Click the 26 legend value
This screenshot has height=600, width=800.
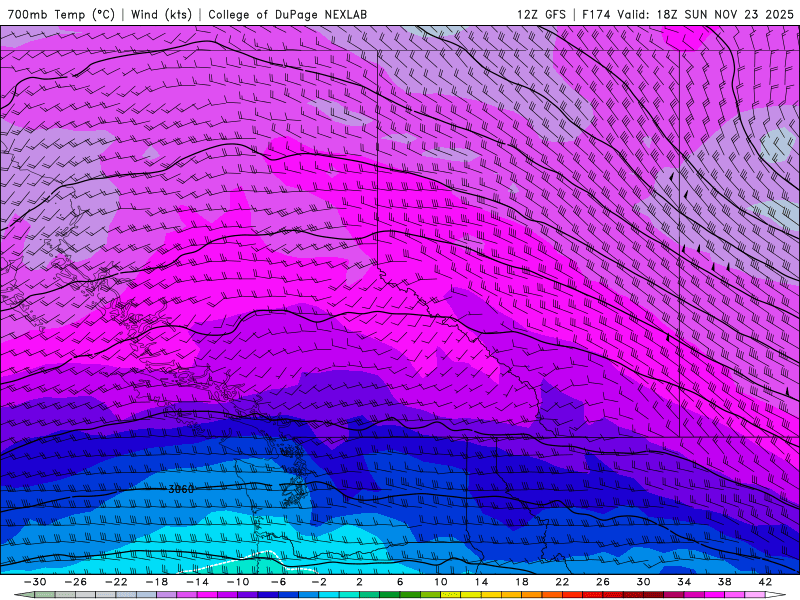[603, 582]
